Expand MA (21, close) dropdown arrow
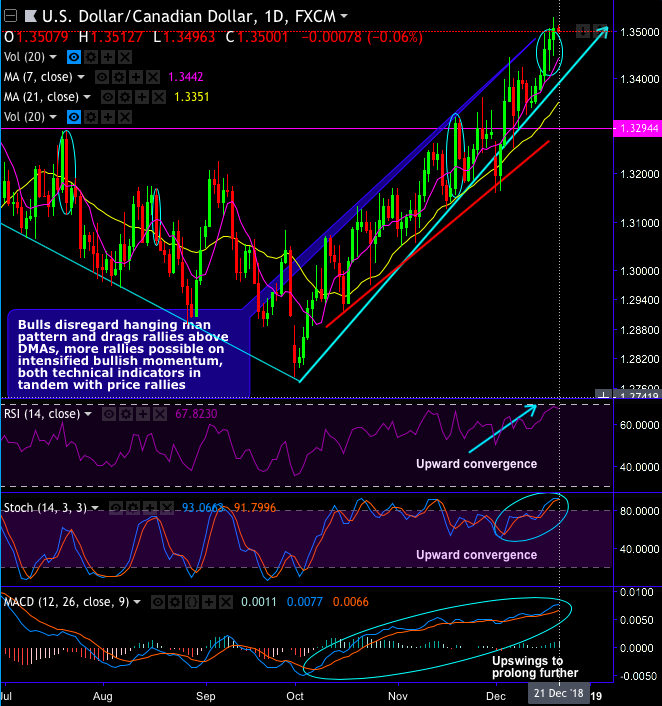 pos(87,97)
